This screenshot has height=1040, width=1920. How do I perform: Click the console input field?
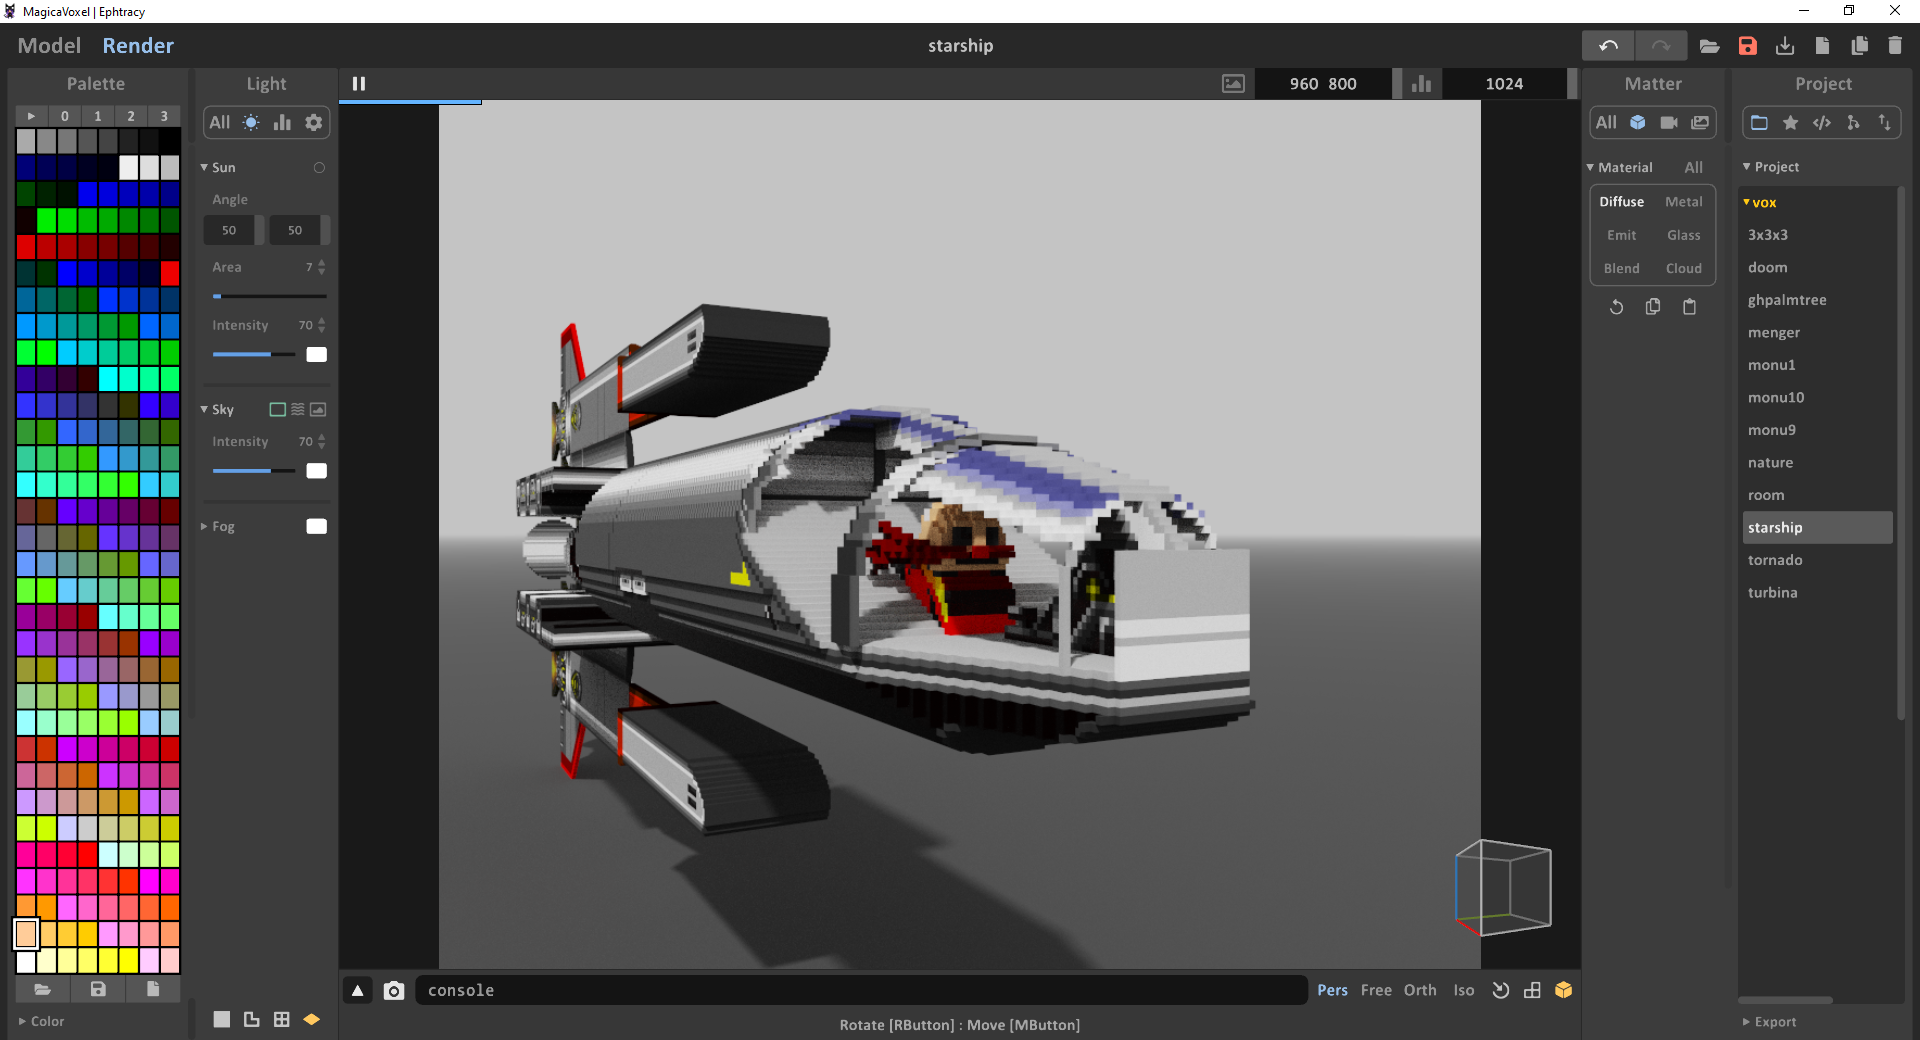click(x=861, y=990)
